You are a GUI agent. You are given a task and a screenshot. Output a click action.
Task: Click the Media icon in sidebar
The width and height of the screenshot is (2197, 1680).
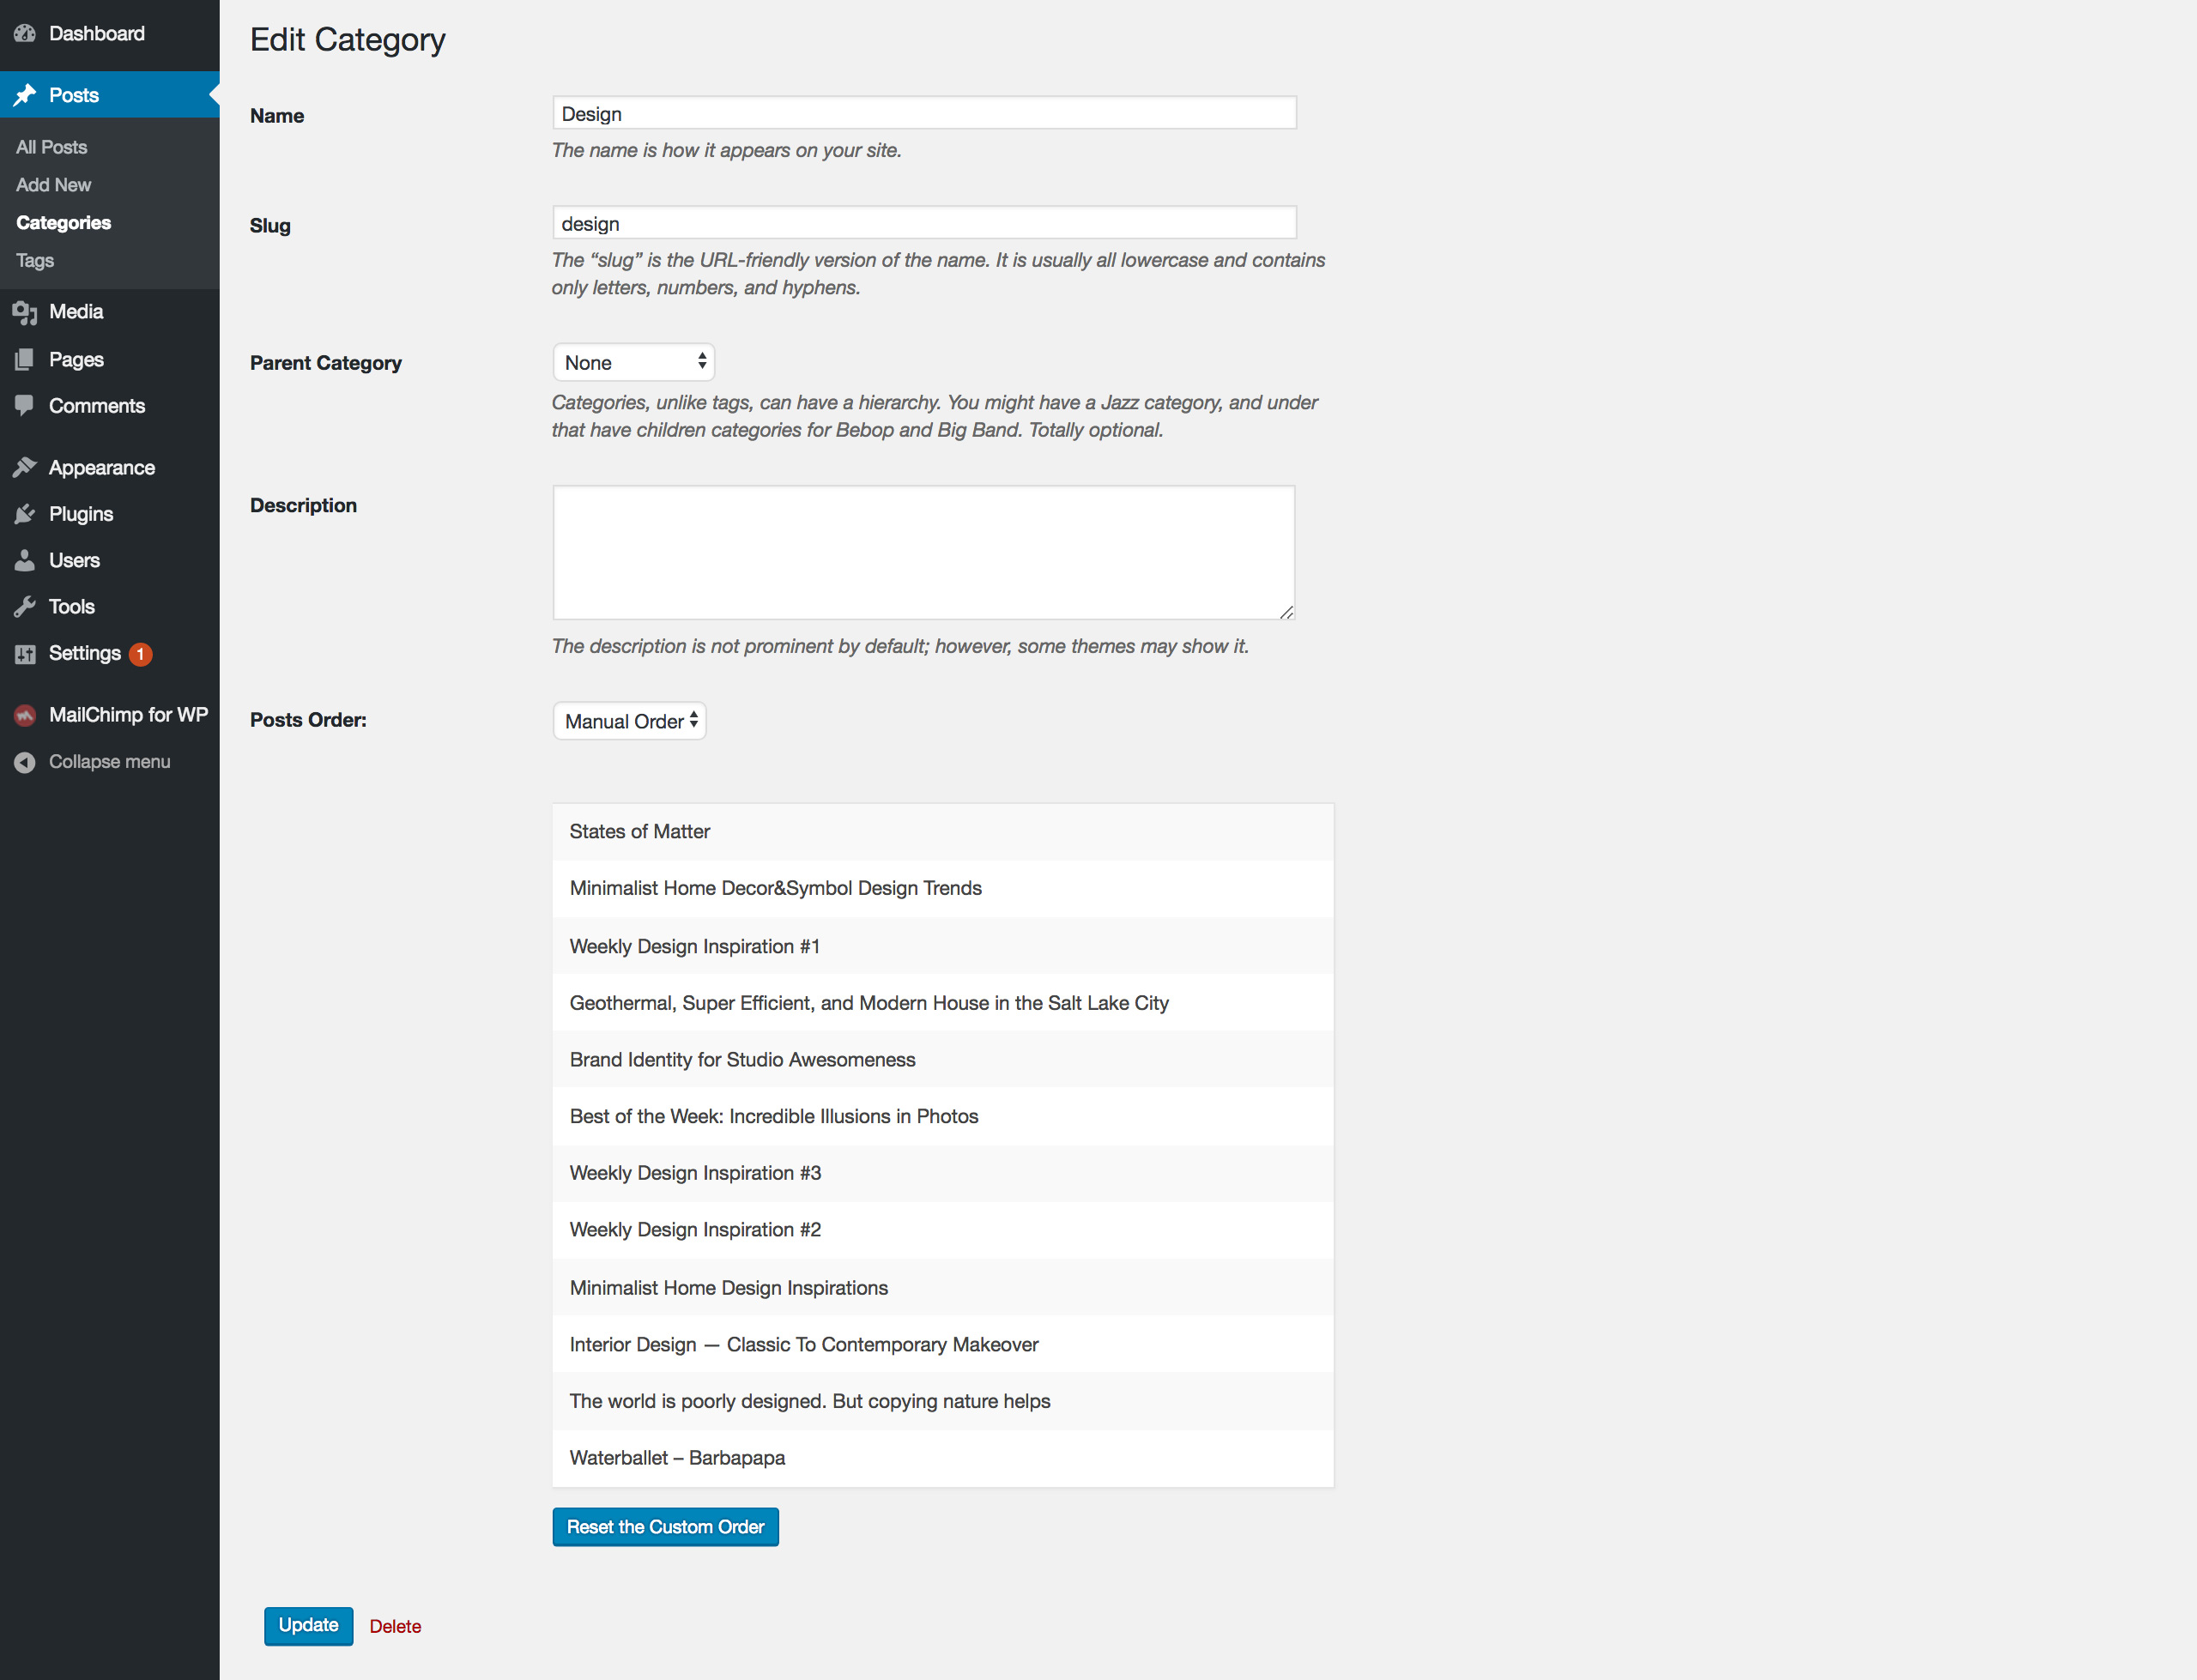tap(25, 313)
